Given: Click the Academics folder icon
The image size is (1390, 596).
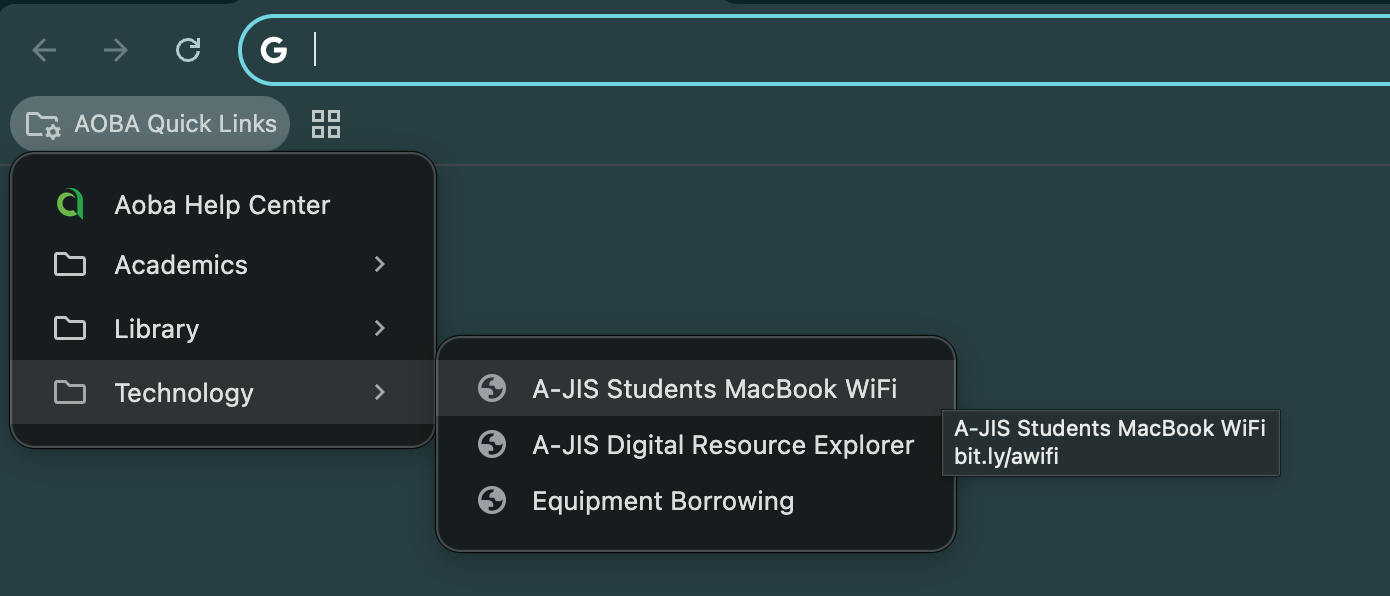Looking at the screenshot, I should [69, 264].
